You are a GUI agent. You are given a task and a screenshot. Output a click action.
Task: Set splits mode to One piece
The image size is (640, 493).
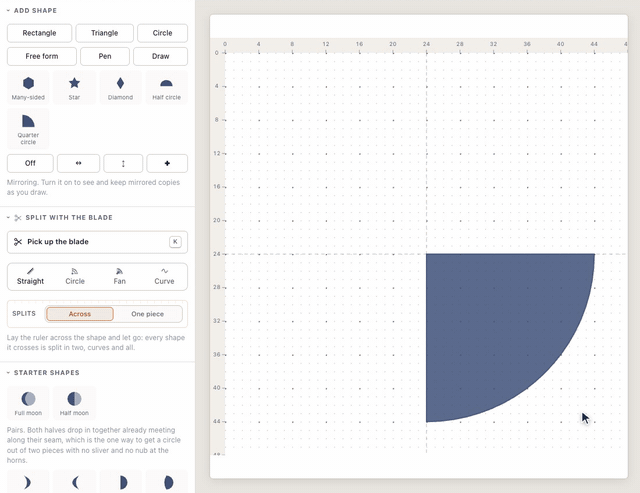click(x=148, y=314)
